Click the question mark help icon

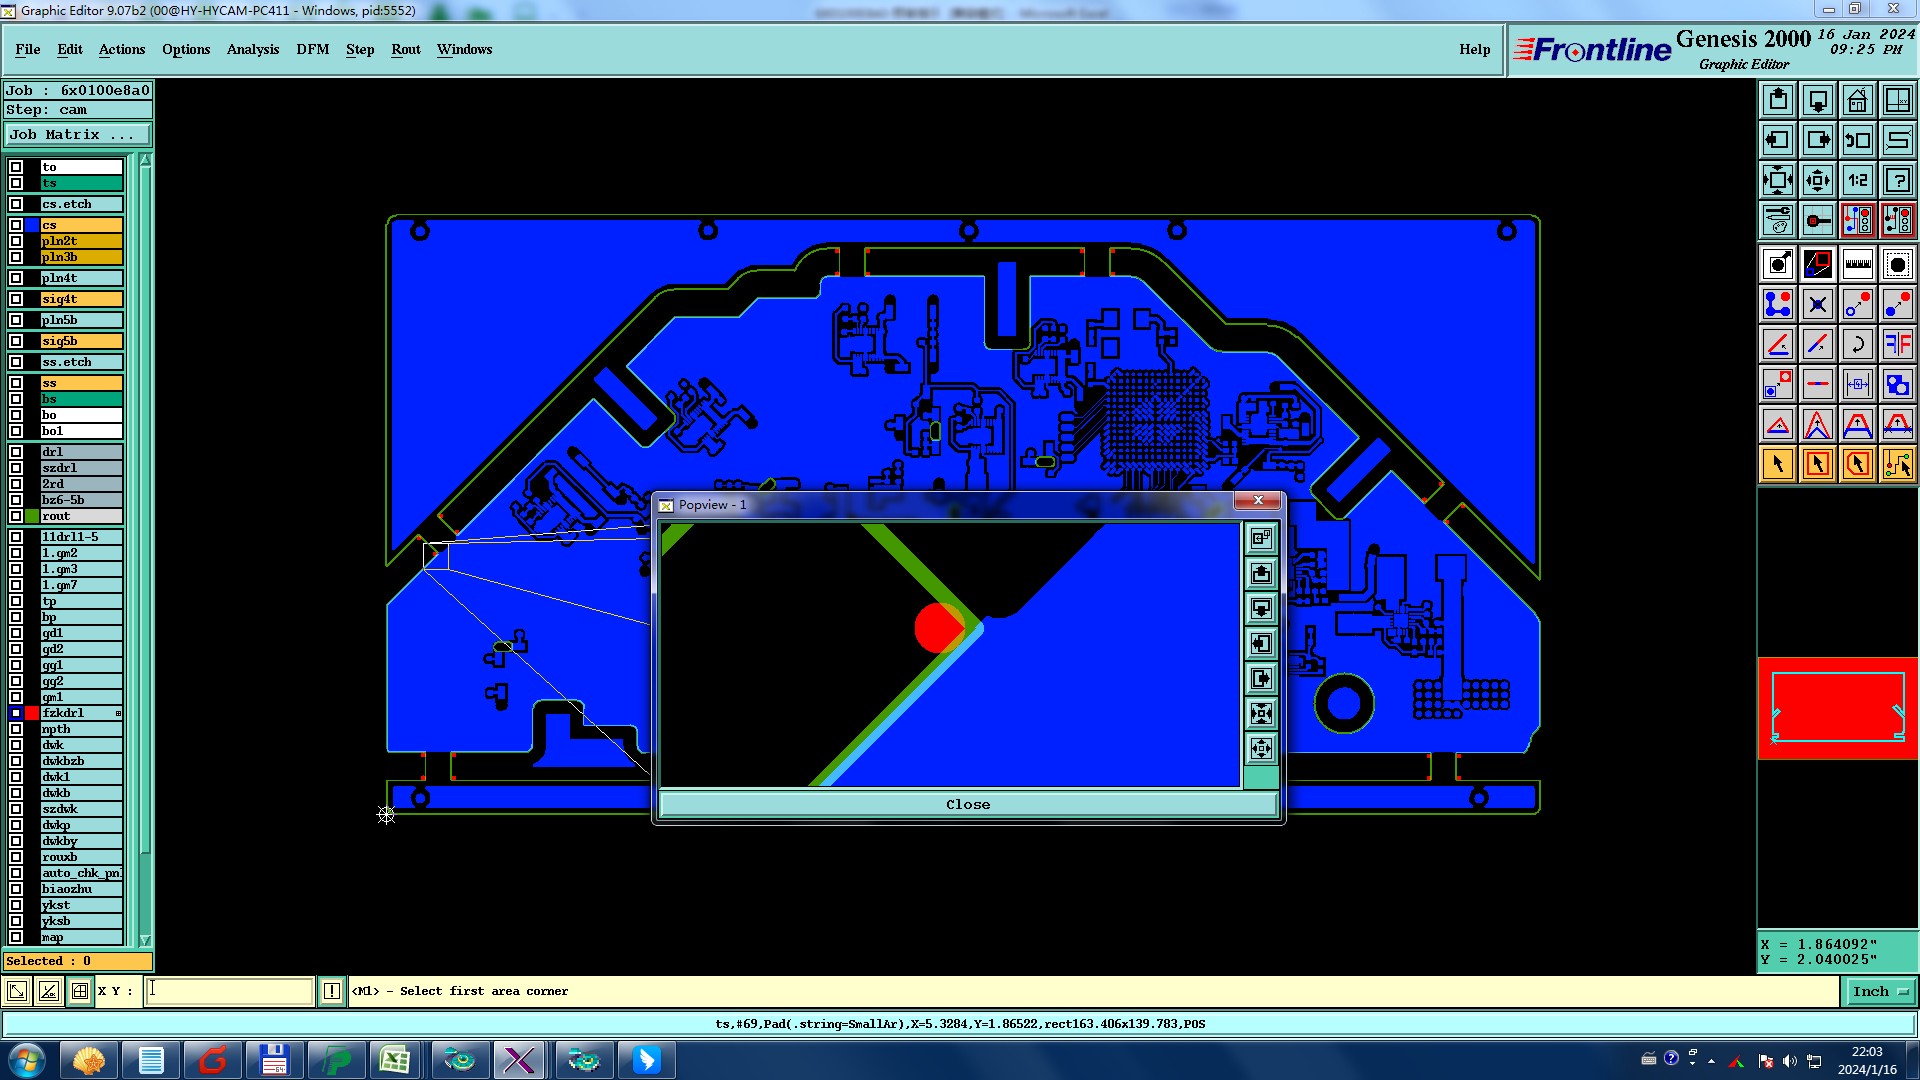1897,180
